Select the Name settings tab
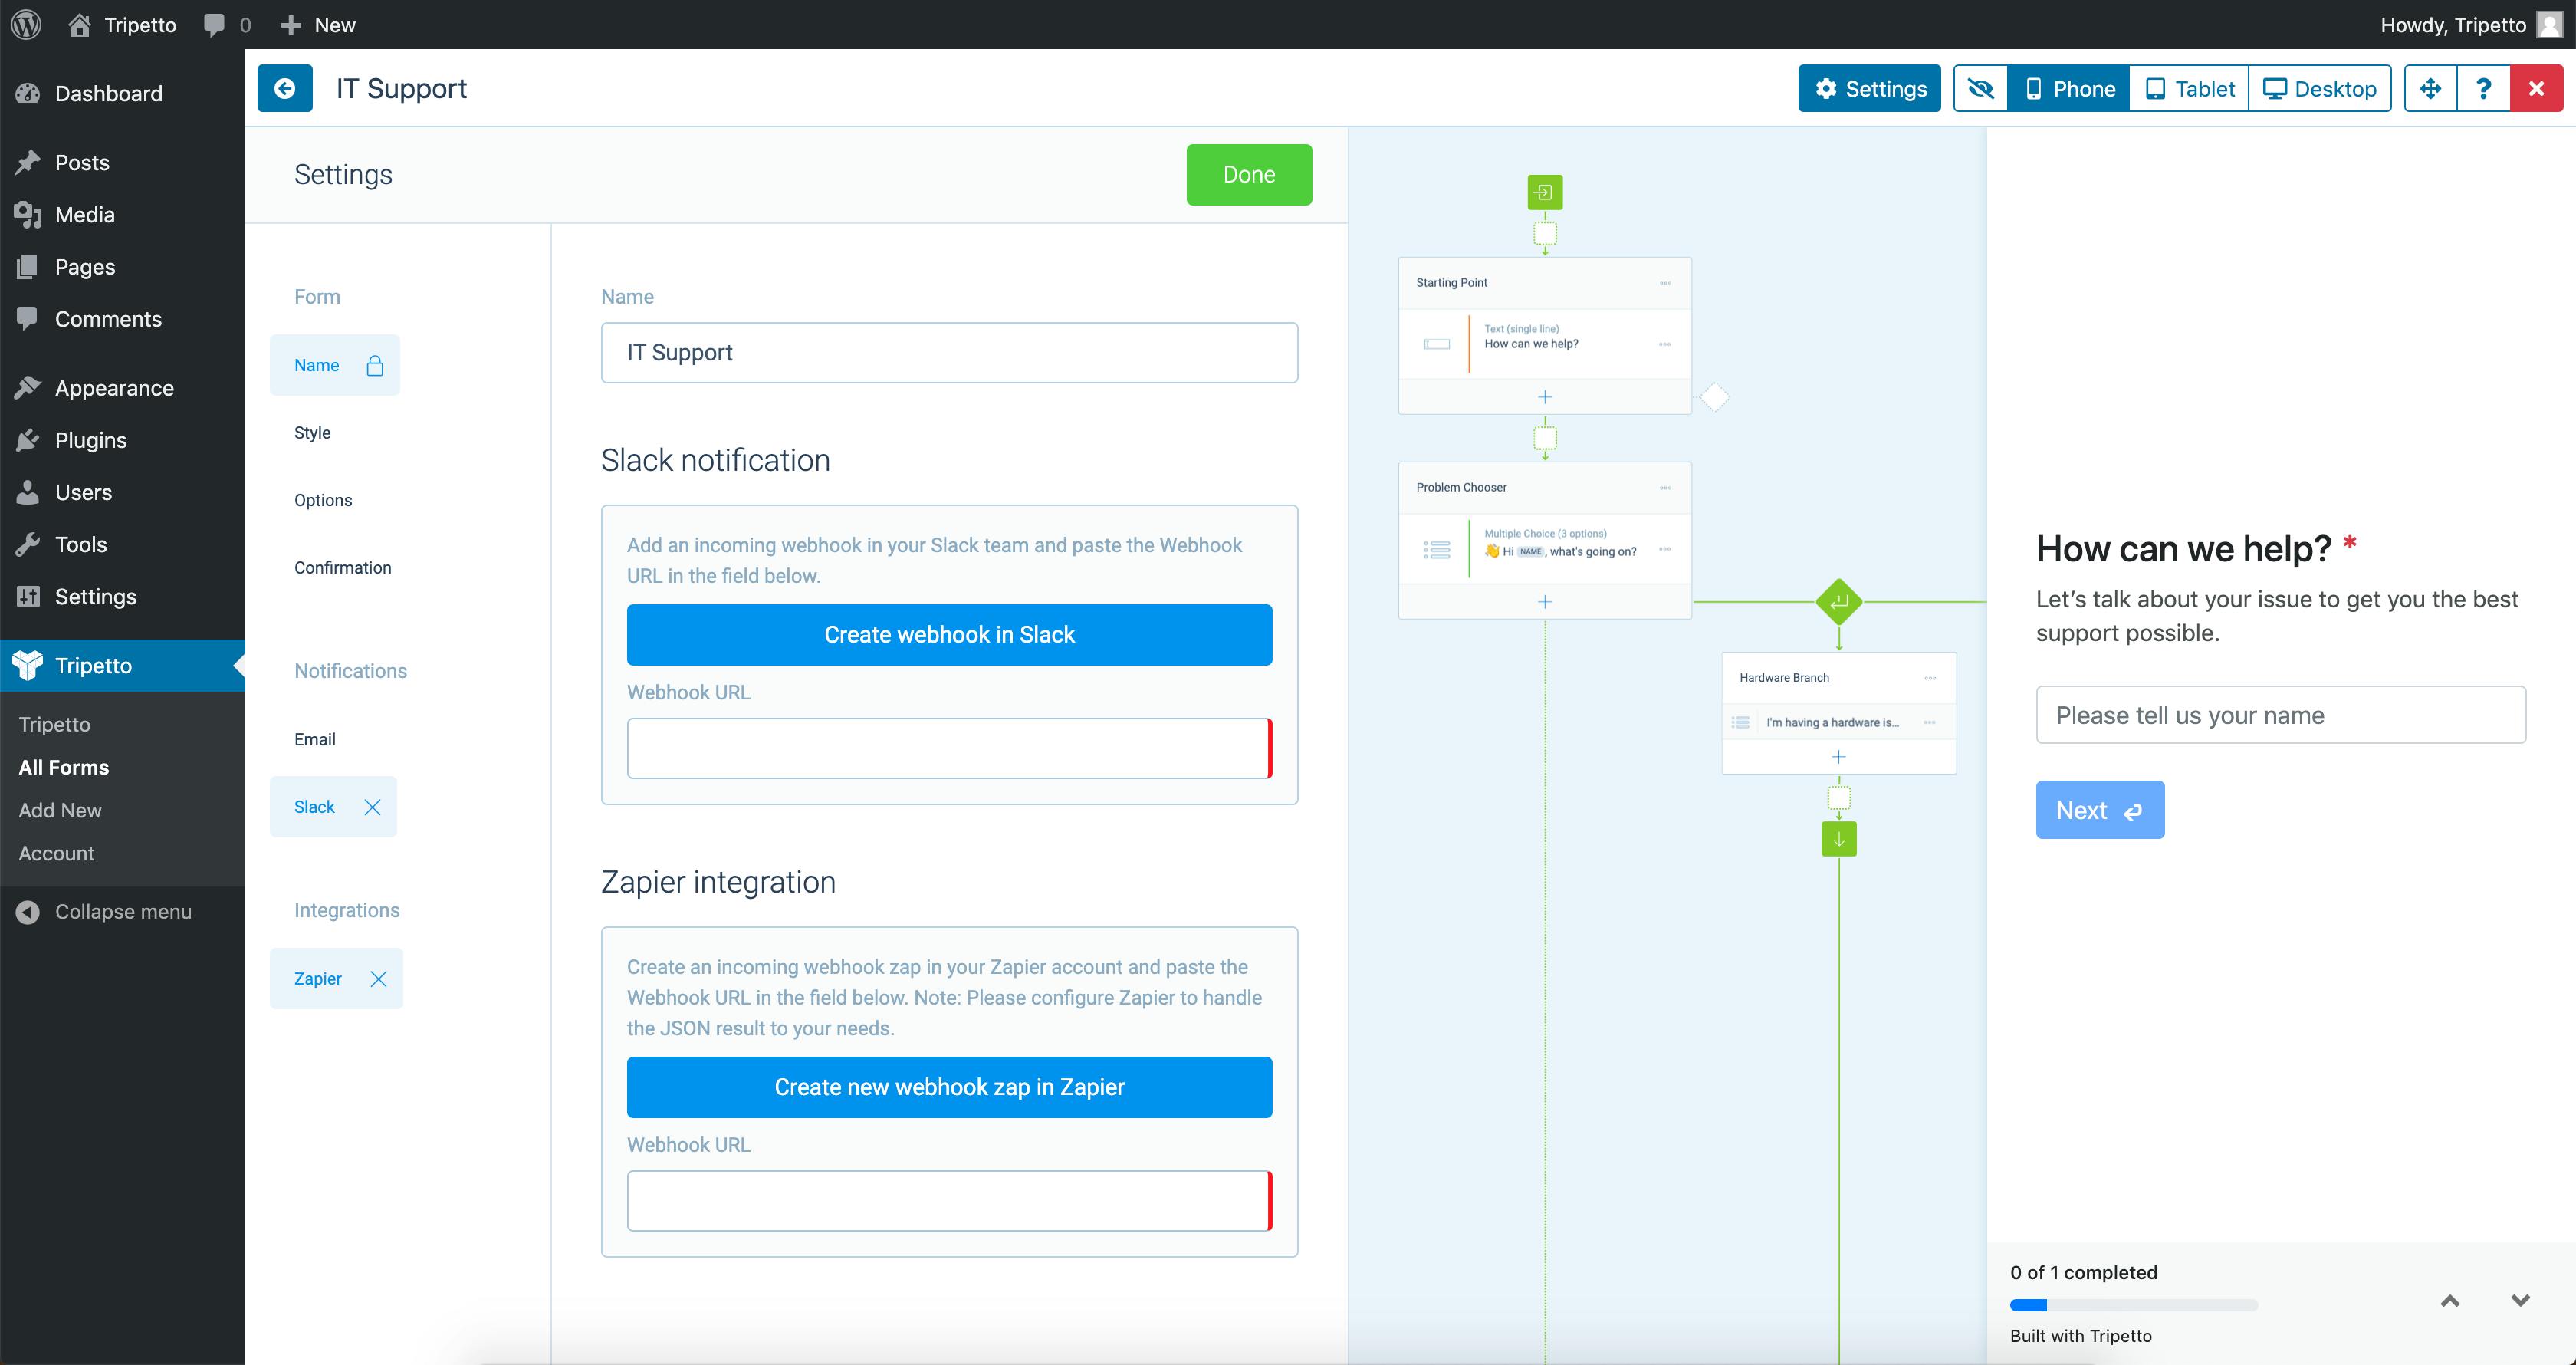Screen dimensions: 2576x1365 click(x=334, y=365)
